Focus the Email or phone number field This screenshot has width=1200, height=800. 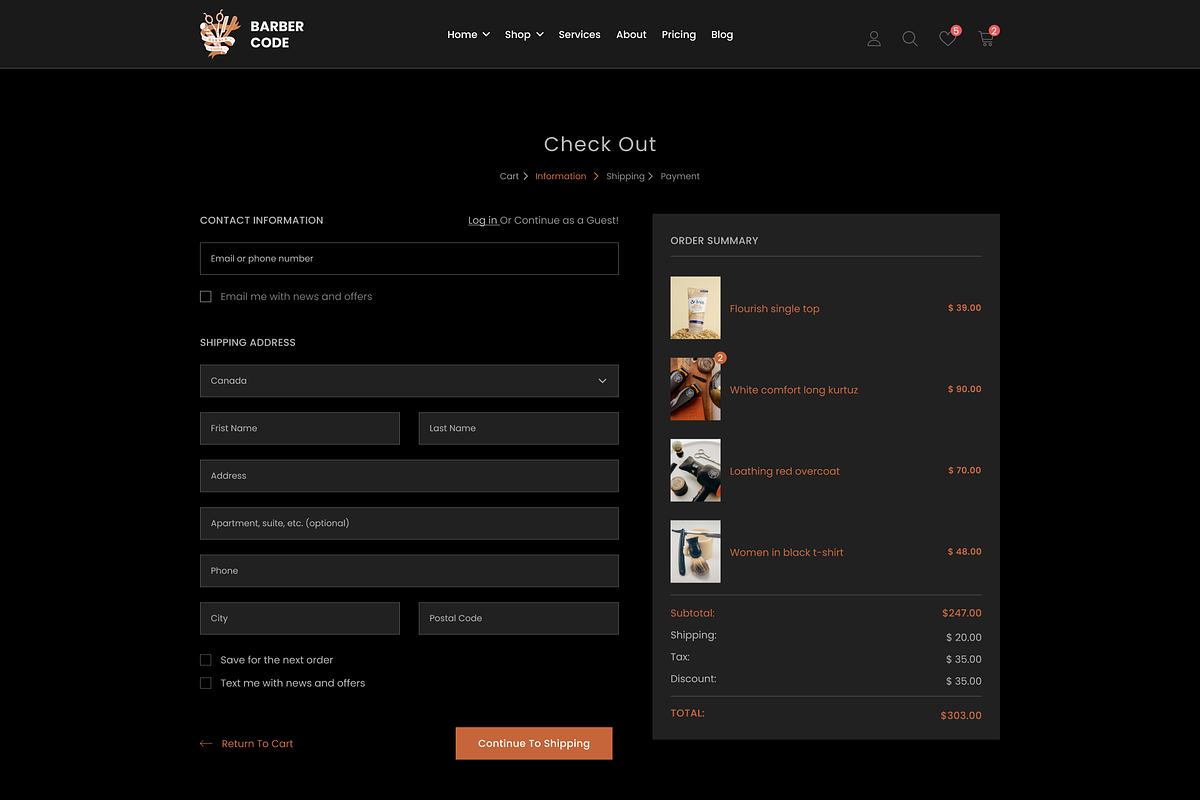(x=409, y=258)
